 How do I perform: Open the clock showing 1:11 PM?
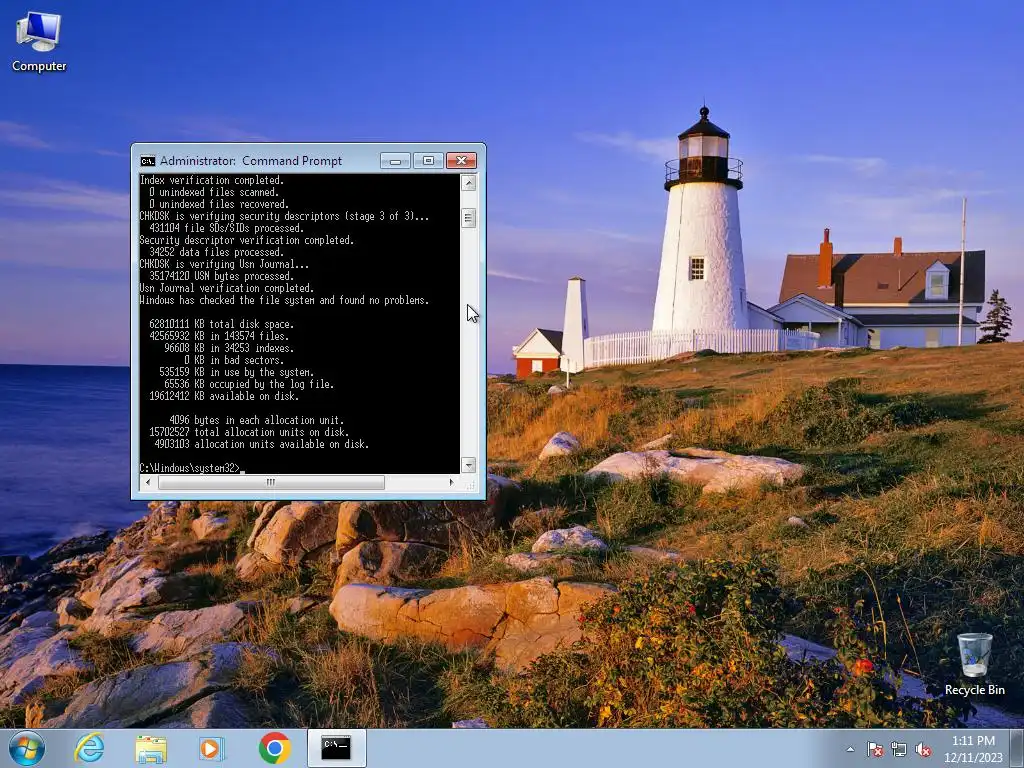pyautogui.click(x=972, y=749)
